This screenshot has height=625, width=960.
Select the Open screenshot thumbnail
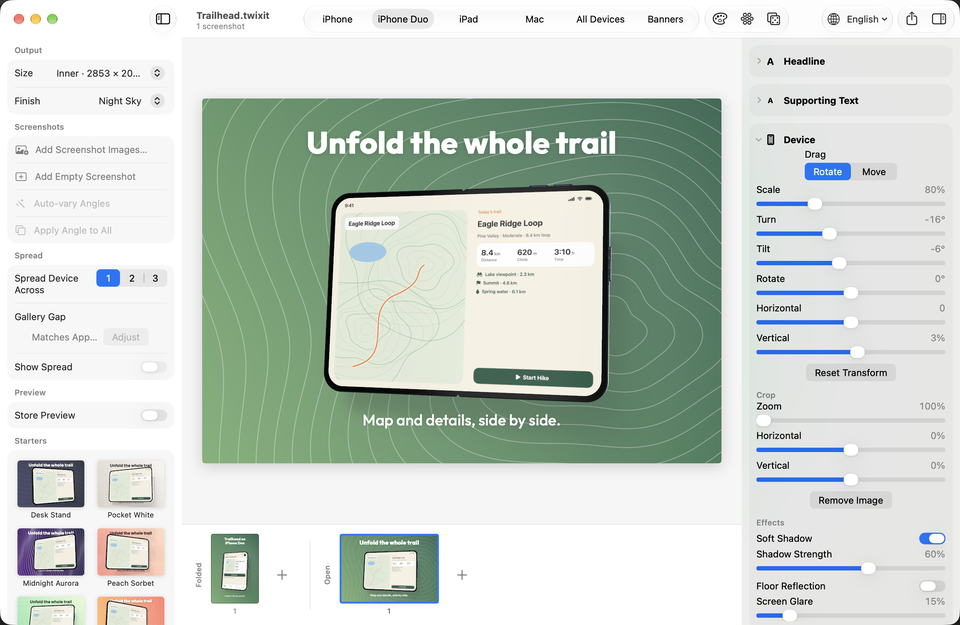[x=389, y=569]
